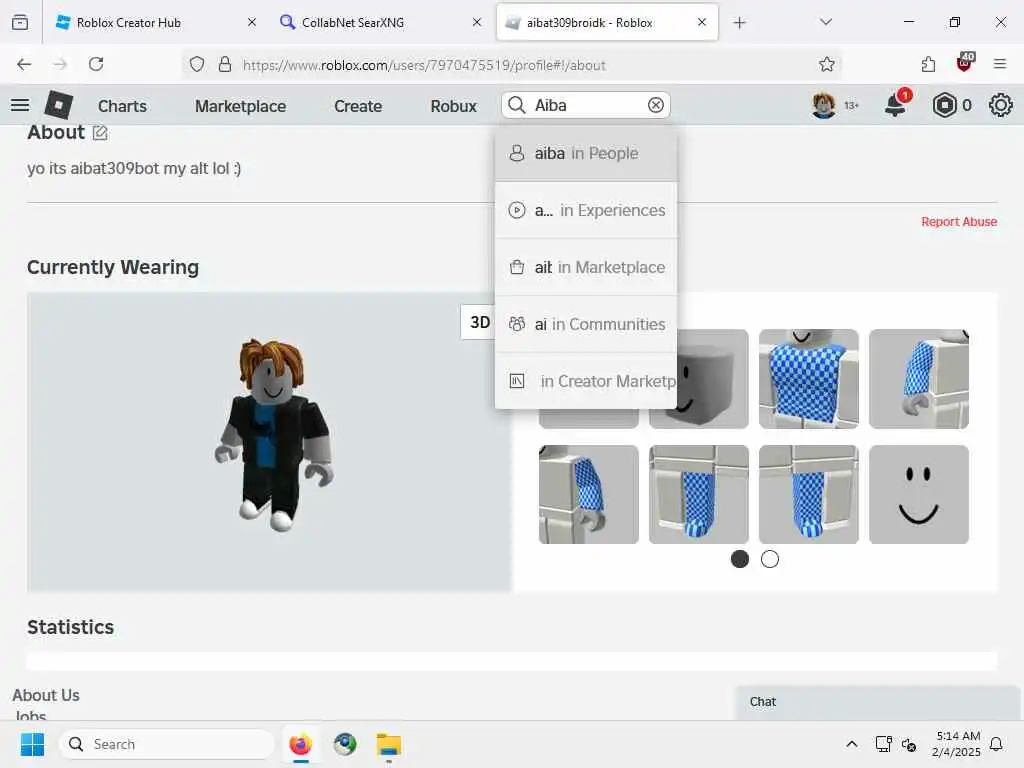This screenshot has height=768, width=1024.
Task: Launch Firefox from the taskbar
Action: 300,744
